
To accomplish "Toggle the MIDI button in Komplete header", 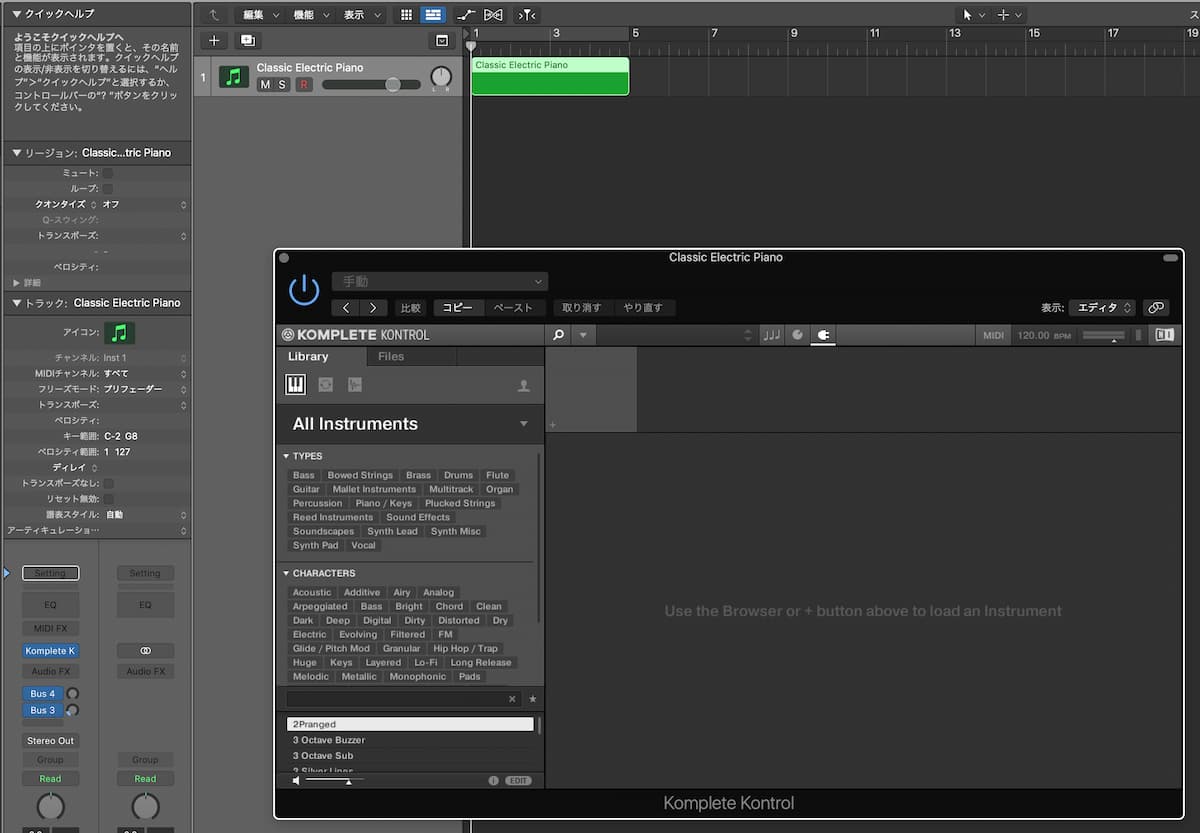I will click(x=993, y=335).
